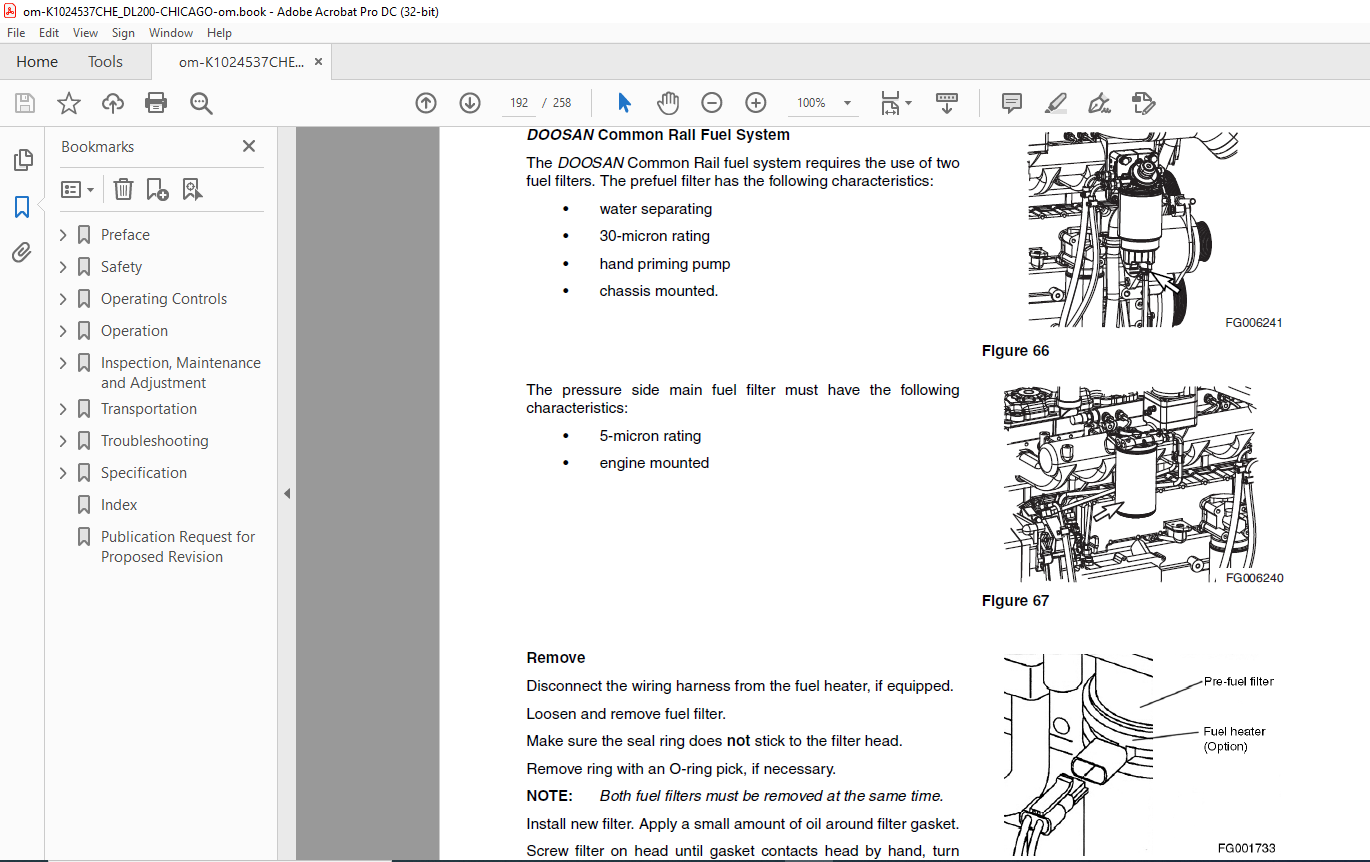Viewport: 1370px width, 862px height.
Task: Open Attachments paperclip panel
Action: click(22, 253)
